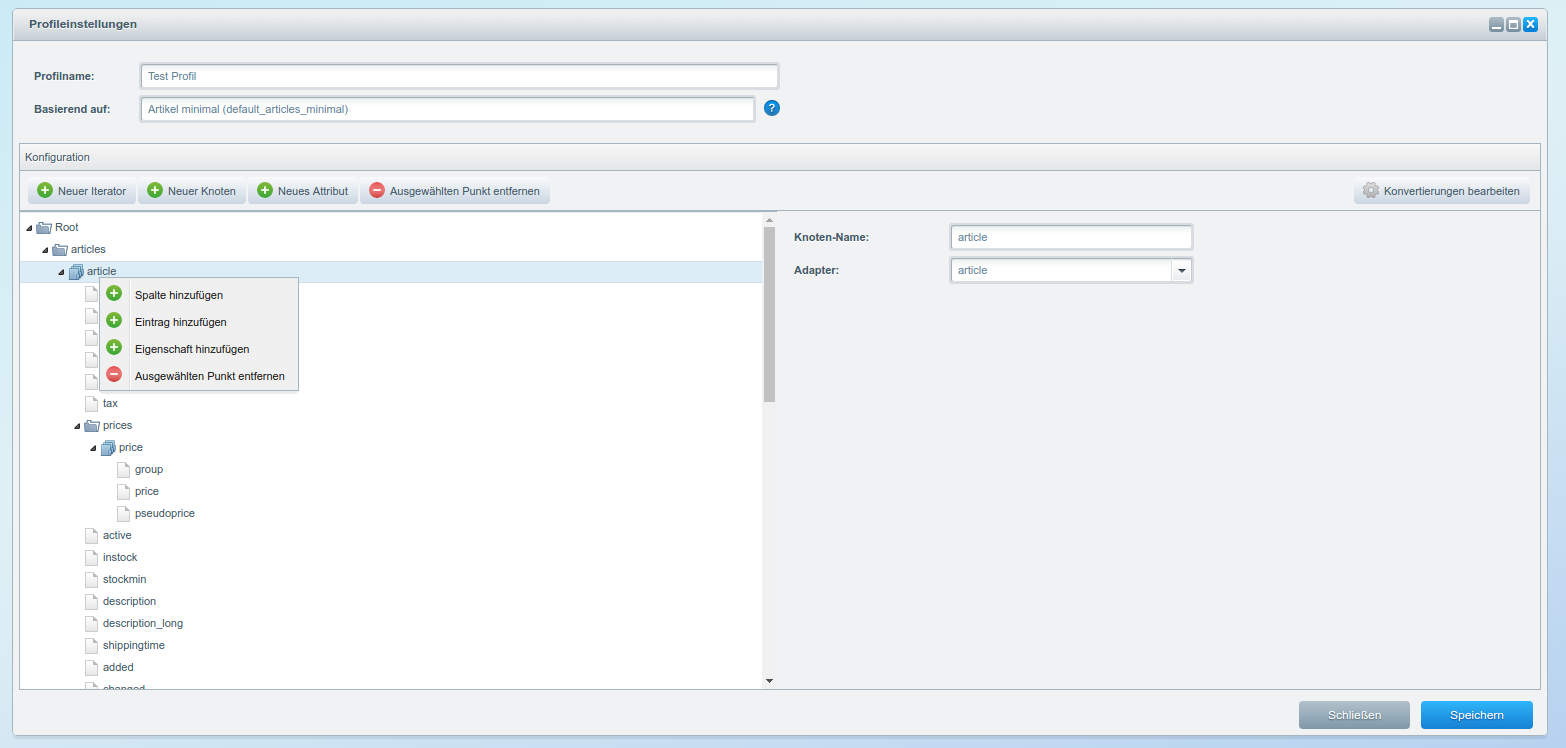The image size is (1566, 748).
Task: Click the file icon beside stockmin
Action: (x=91, y=579)
